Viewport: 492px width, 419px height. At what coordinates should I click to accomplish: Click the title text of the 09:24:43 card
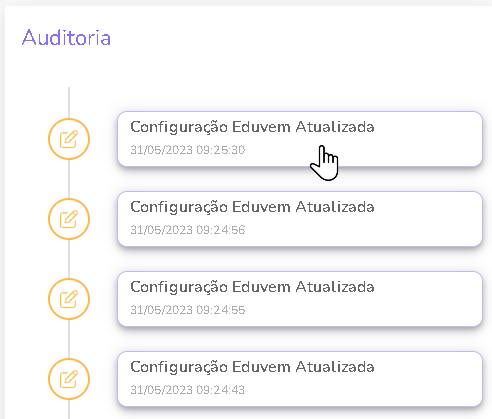click(x=252, y=367)
